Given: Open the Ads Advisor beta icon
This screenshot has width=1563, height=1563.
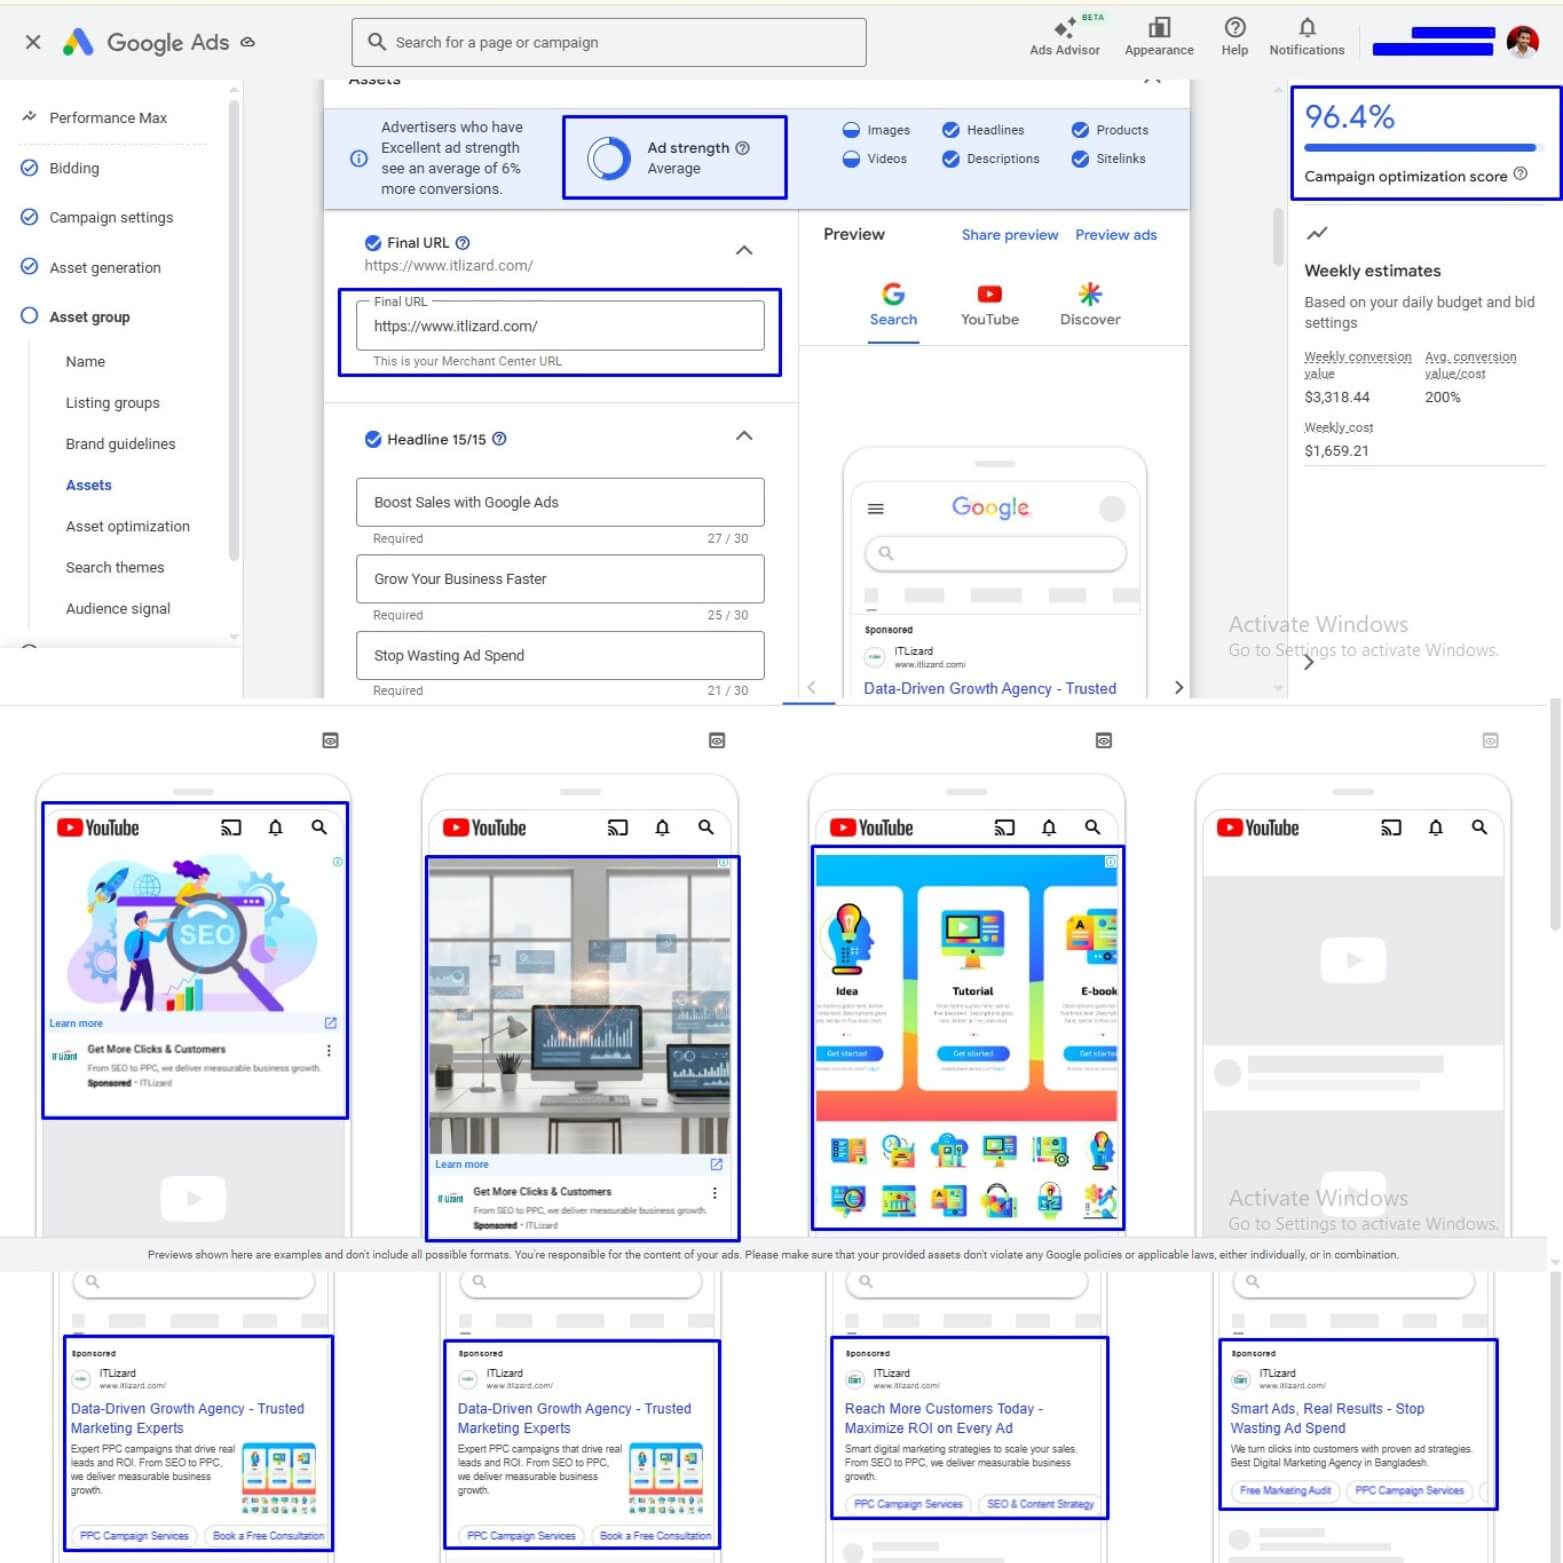Looking at the screenshot, I should pos(1064,29).
